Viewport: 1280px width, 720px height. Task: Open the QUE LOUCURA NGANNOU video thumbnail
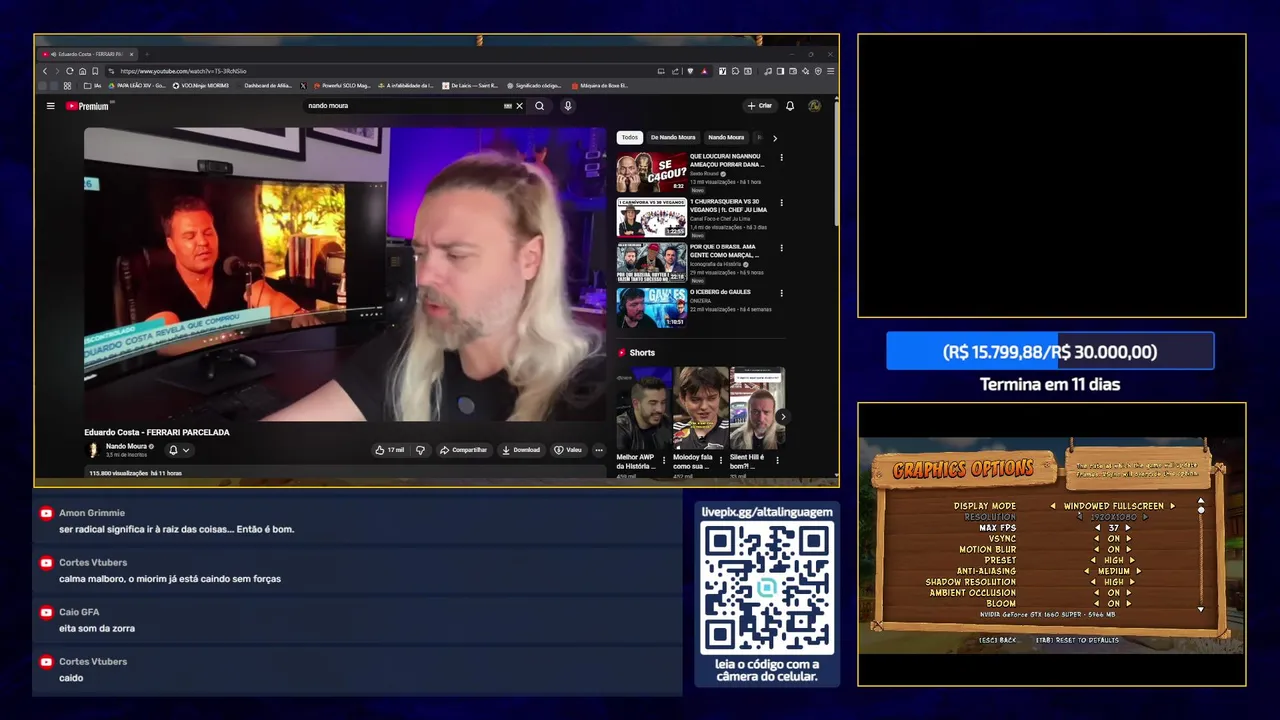[x=651, y=172]
